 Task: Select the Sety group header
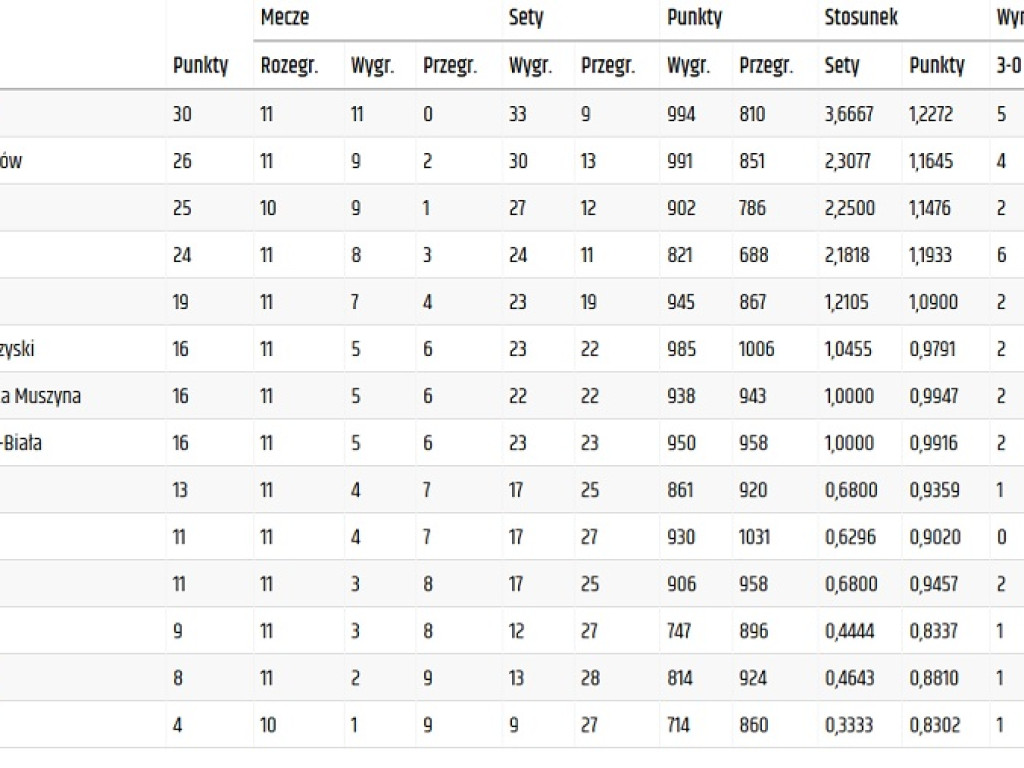point(526,17)
